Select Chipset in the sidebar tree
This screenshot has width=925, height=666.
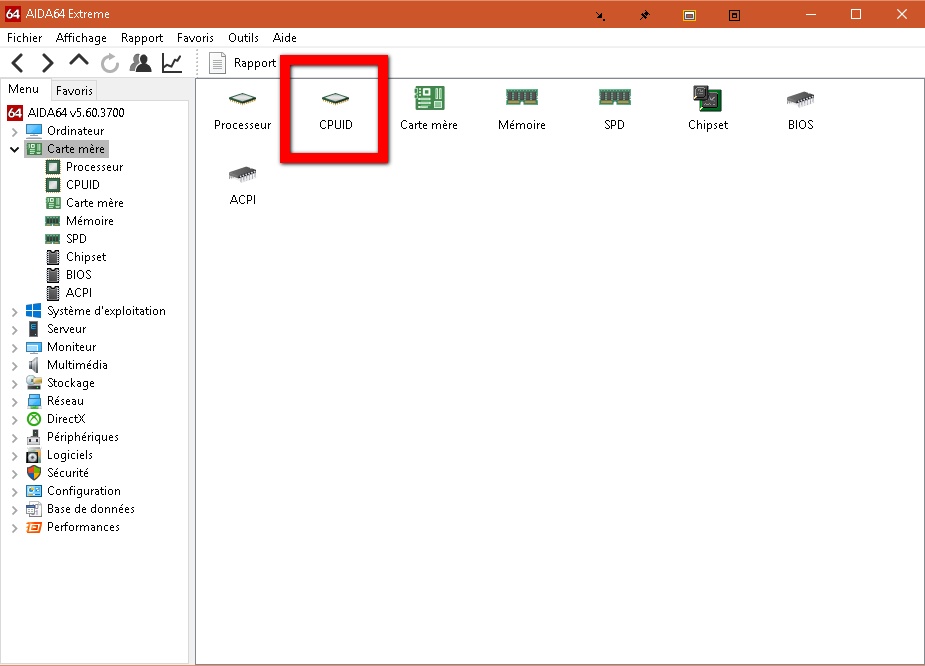click(76, 257)
